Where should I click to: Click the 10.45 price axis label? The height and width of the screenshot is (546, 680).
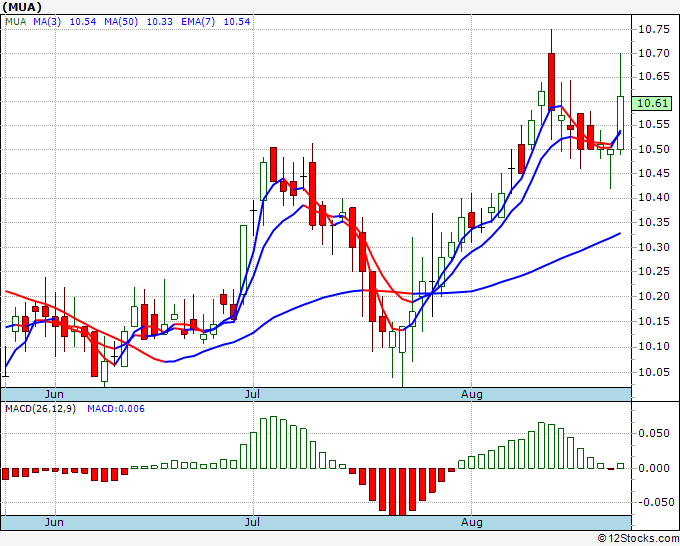click(x=654, y=173)
